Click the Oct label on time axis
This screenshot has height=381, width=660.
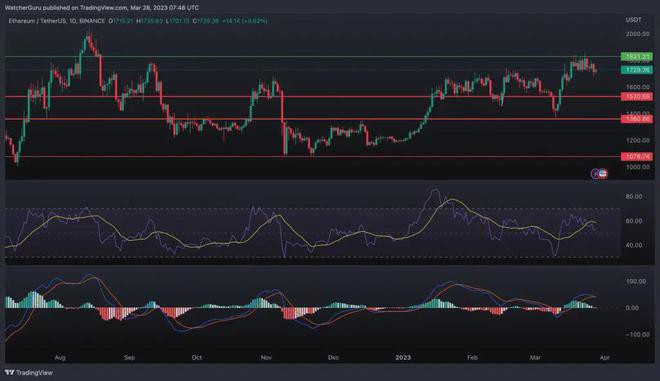tap(197, 357)
